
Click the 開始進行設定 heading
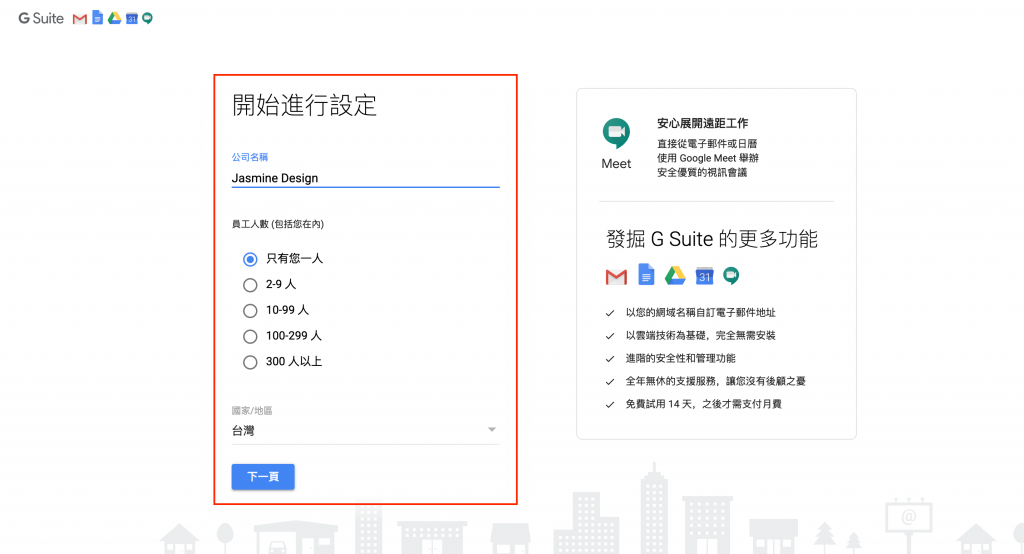pyautogui.click(x=304, y=105)
